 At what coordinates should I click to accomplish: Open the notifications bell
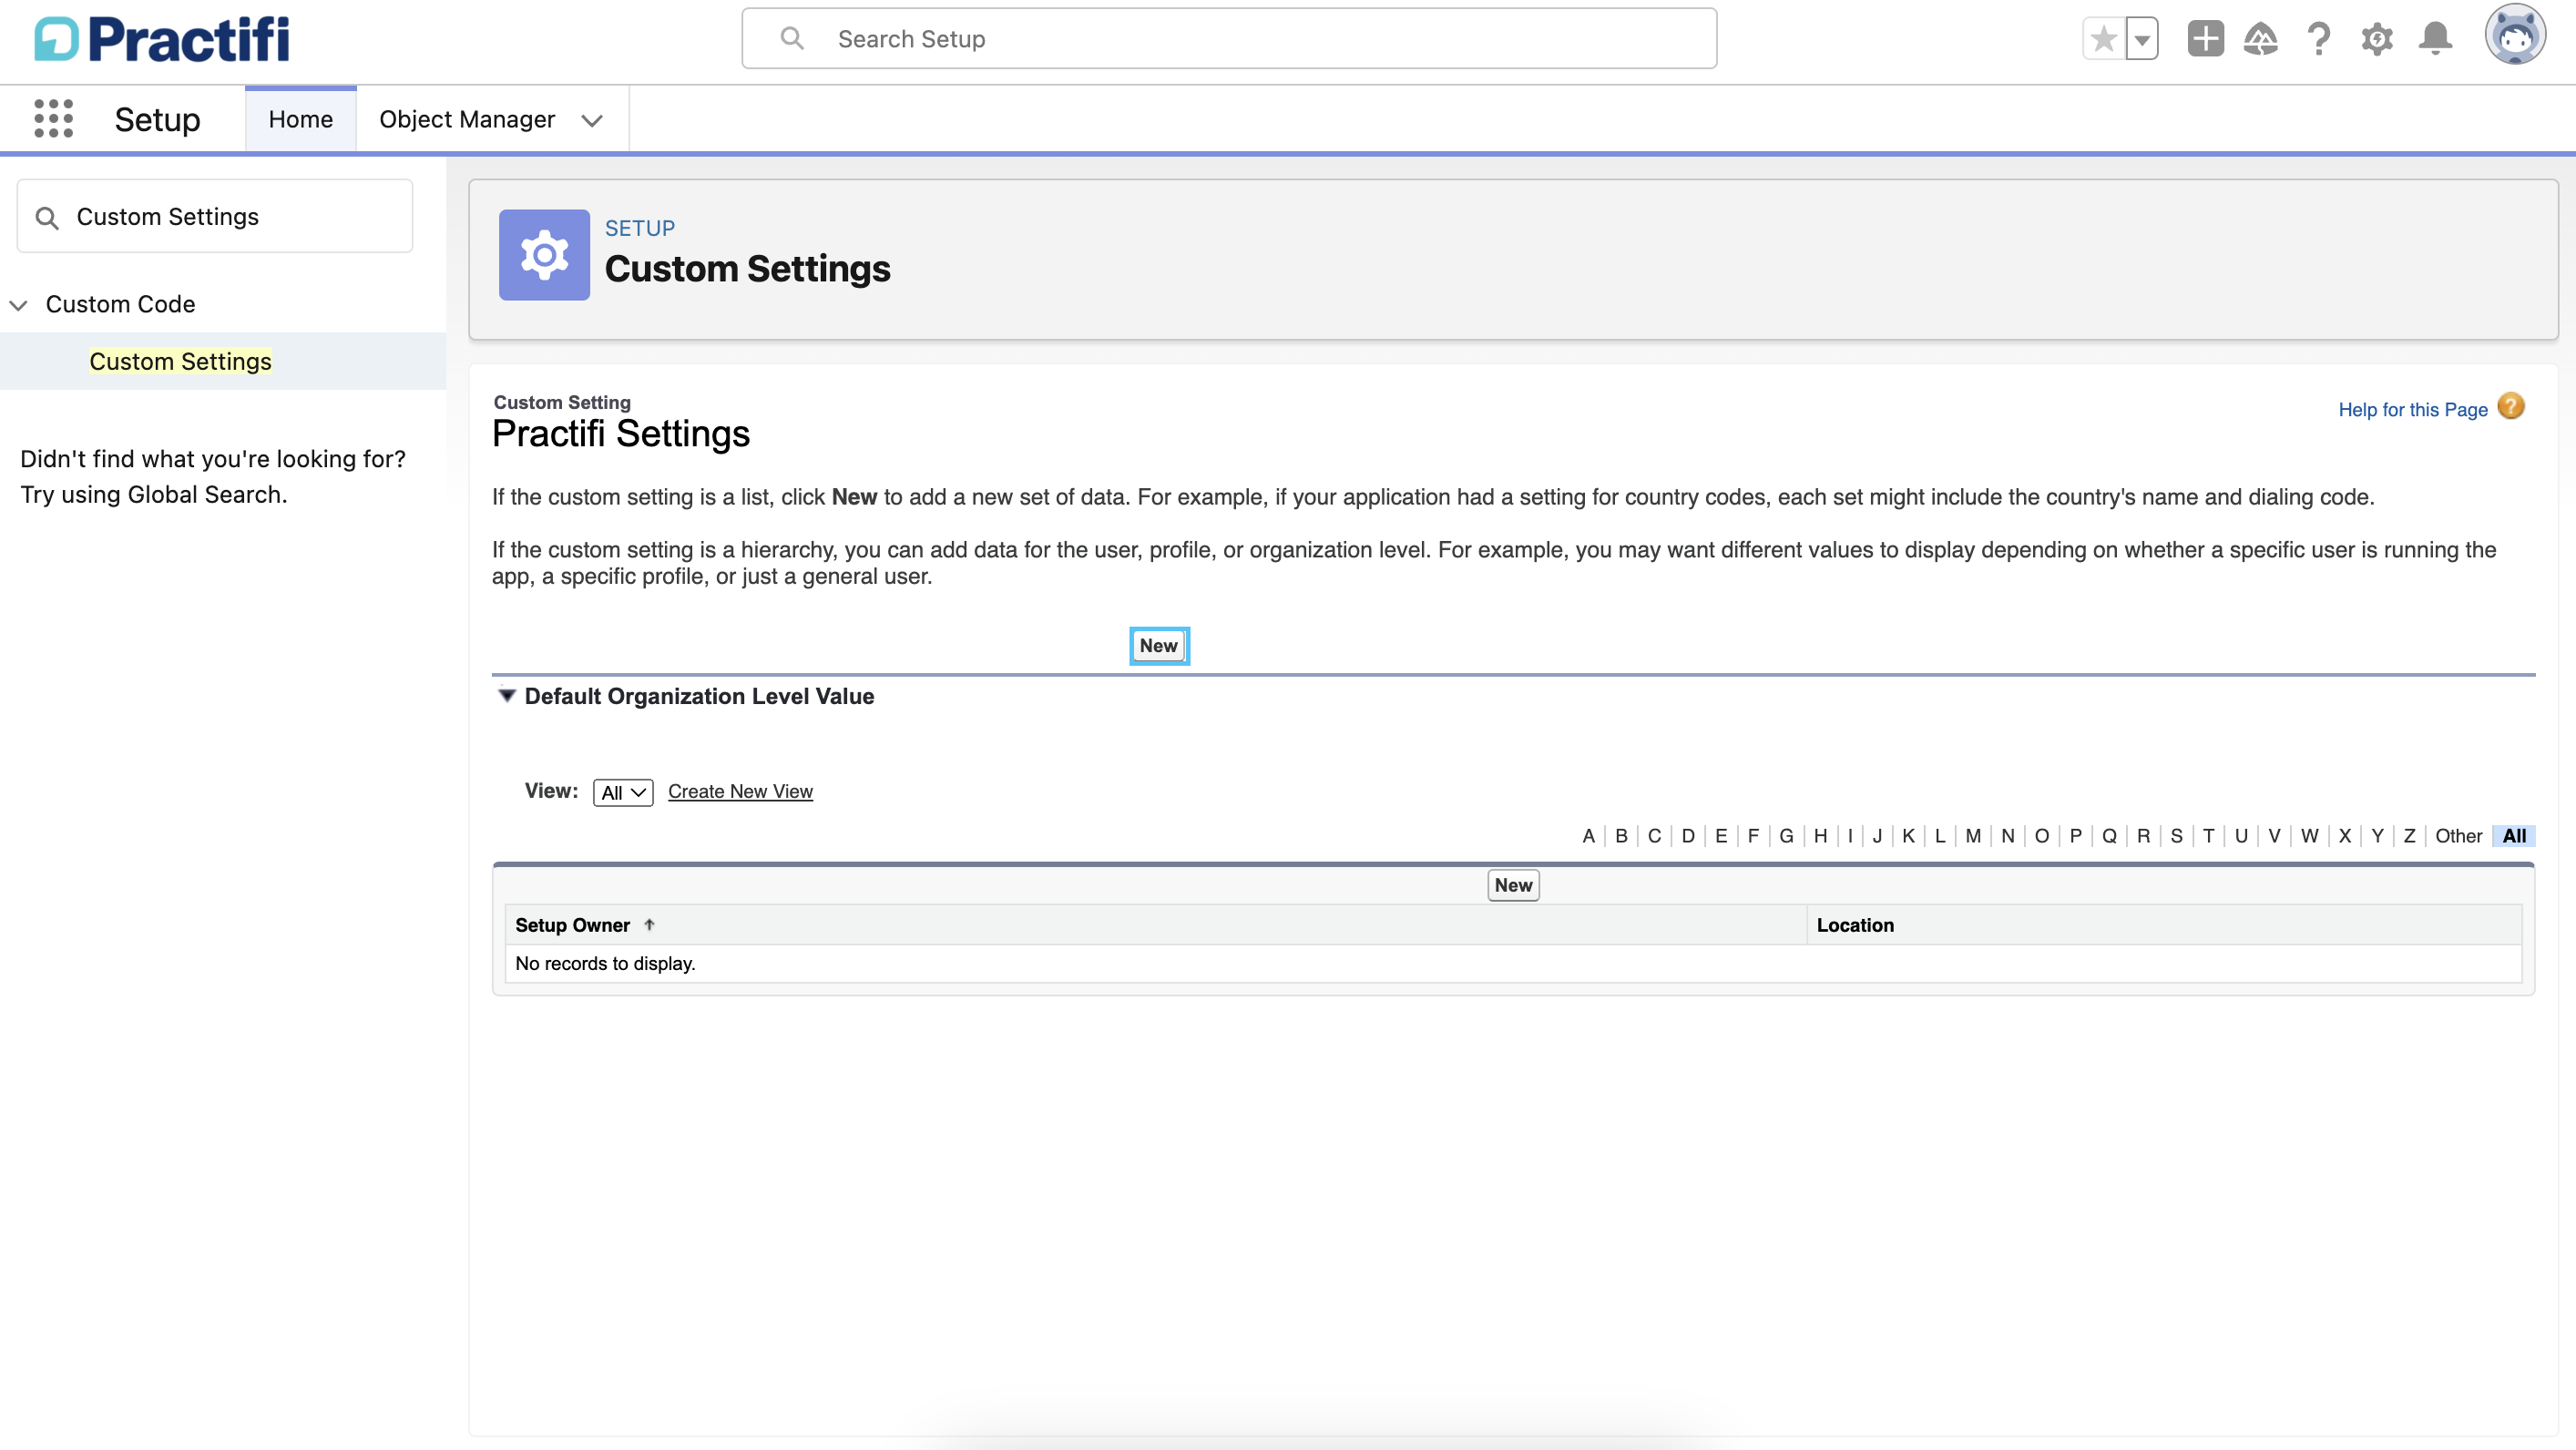pyautogui.click(x=2435, y=39)
